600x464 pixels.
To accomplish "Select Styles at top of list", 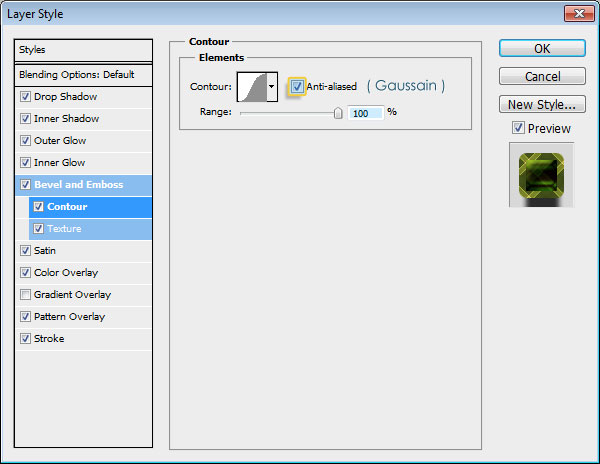I will (84, 50).
